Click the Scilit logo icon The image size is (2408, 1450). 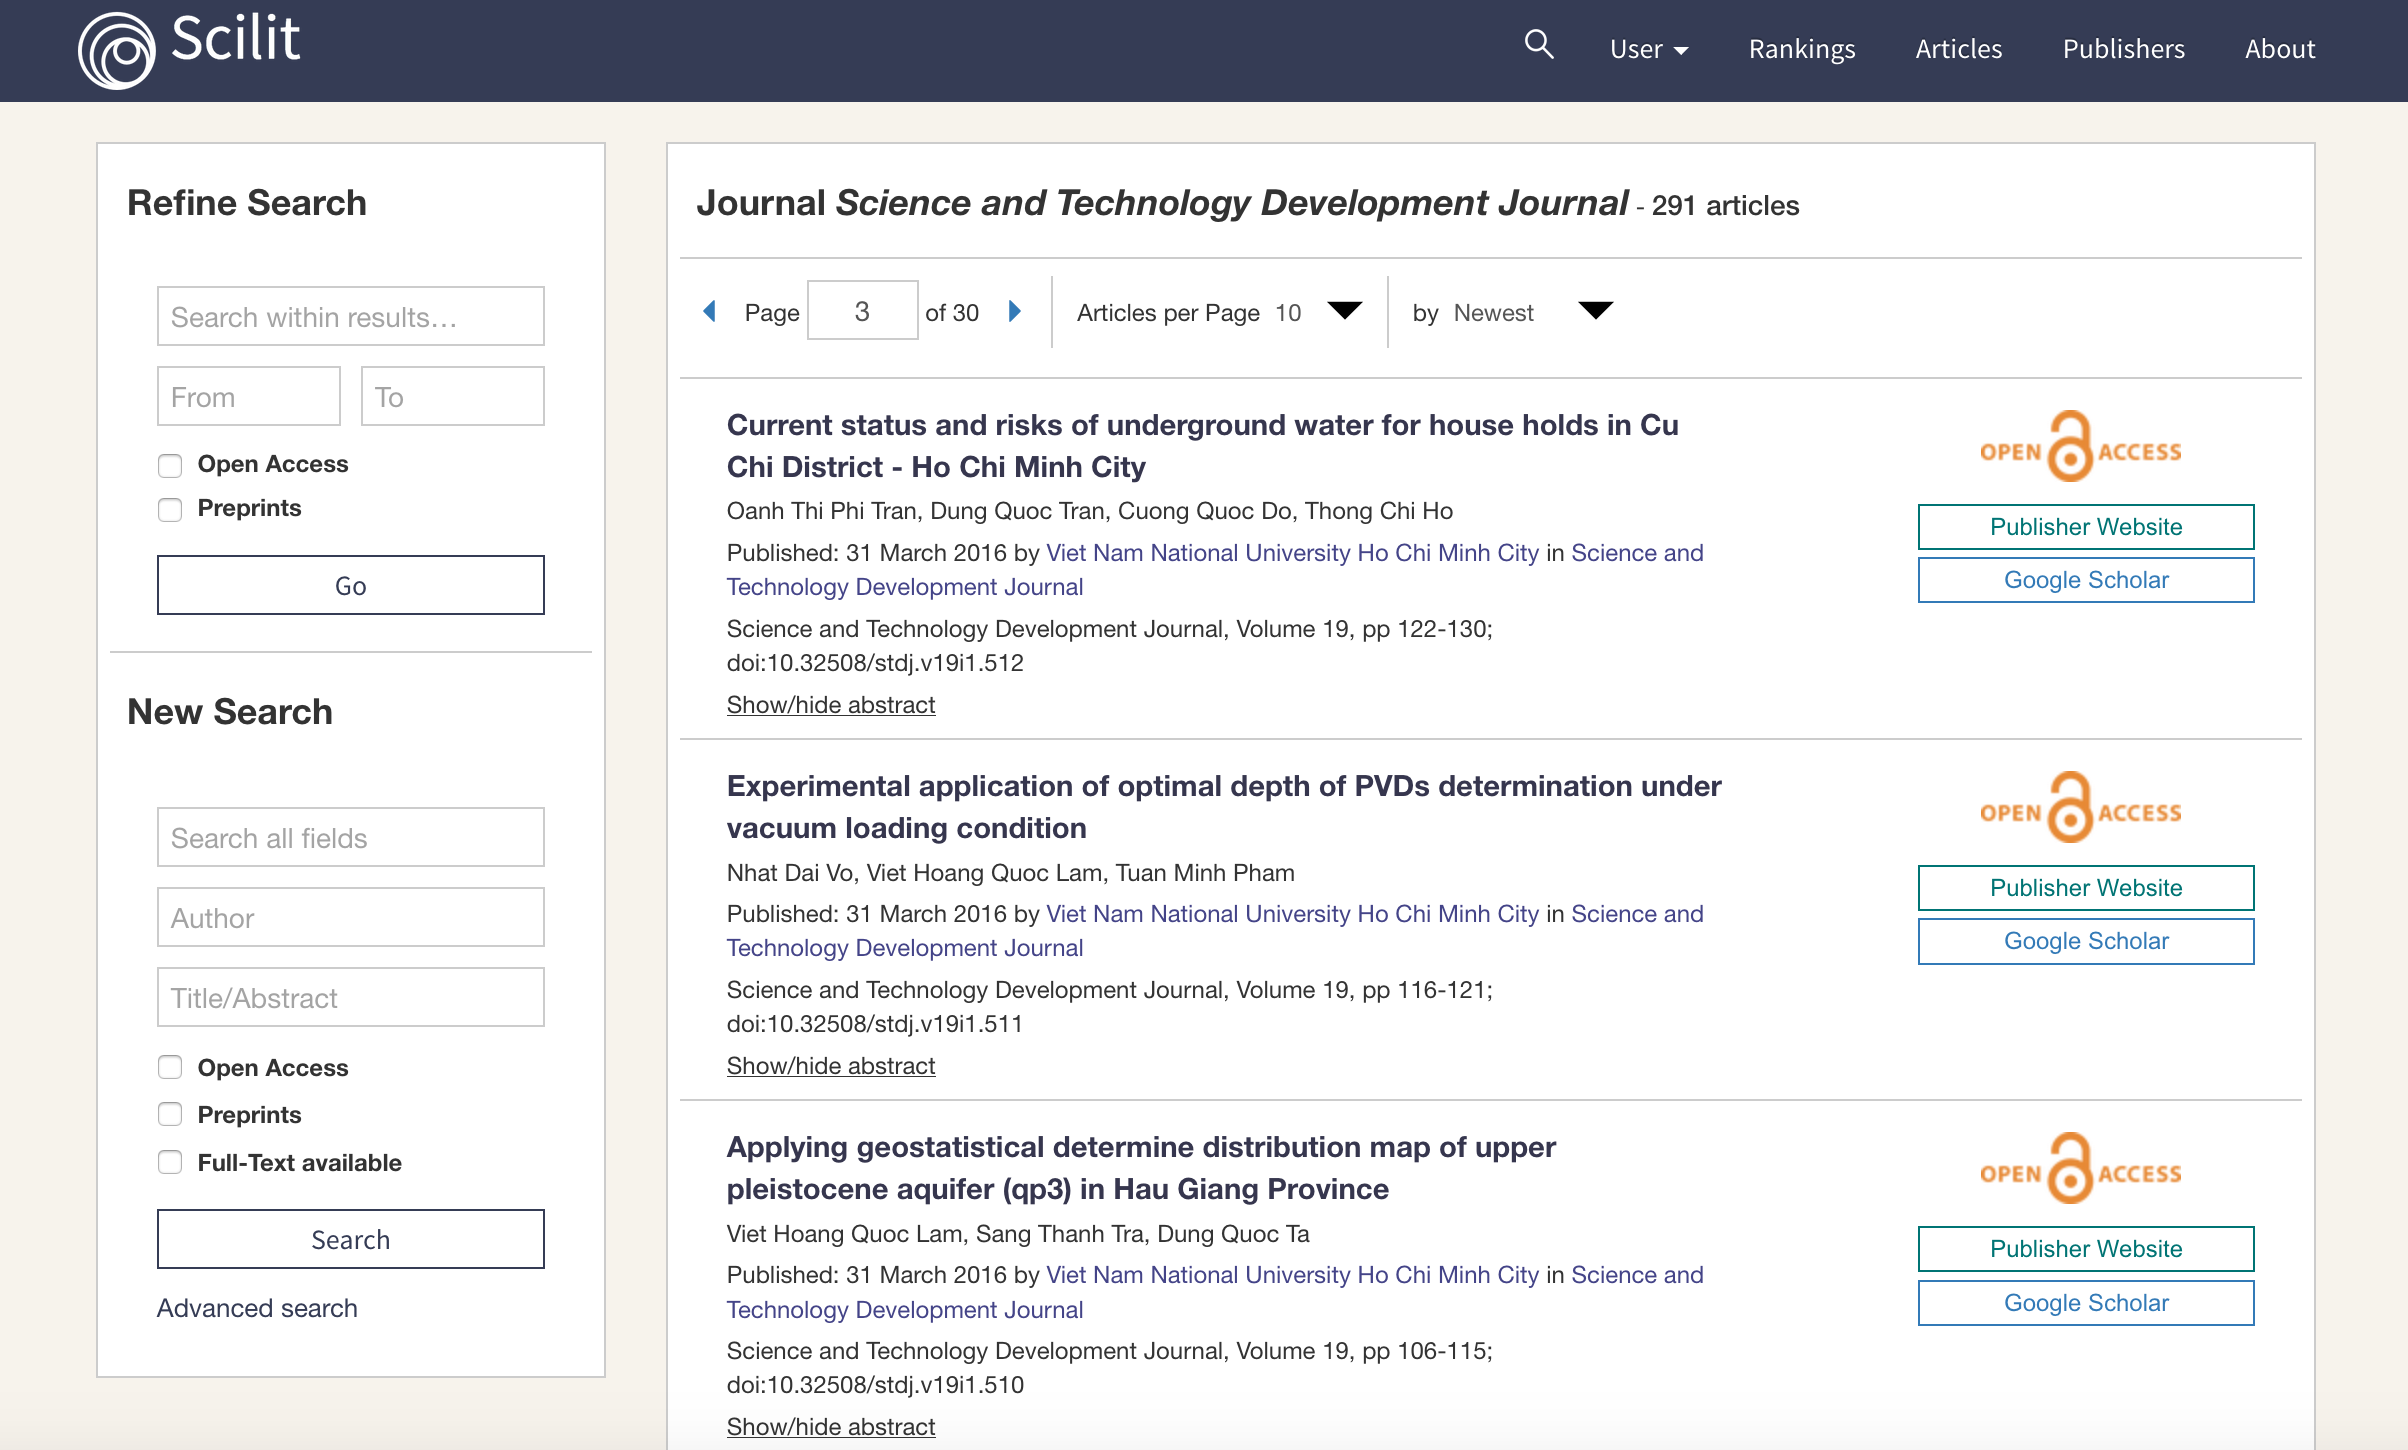116,50
